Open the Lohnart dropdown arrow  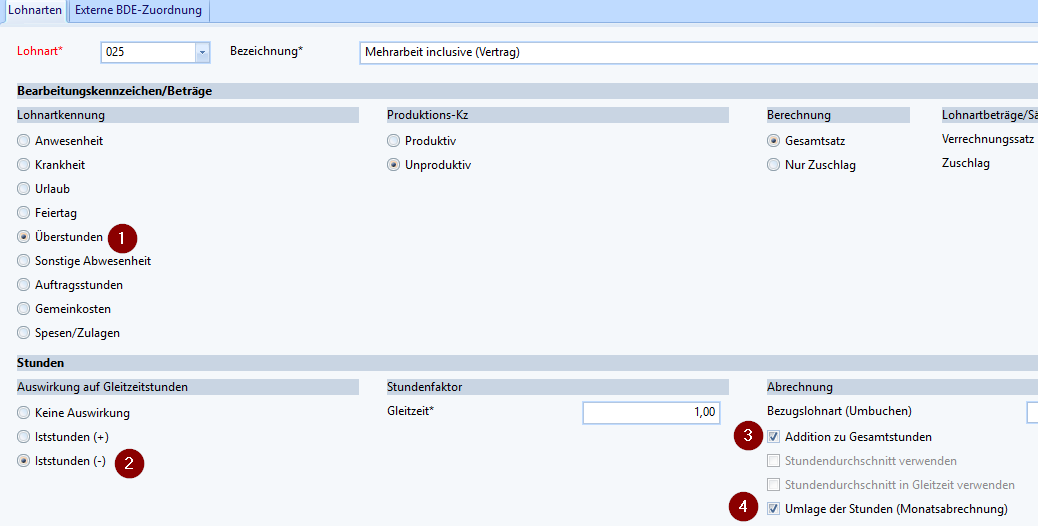(x=202, y=52)
